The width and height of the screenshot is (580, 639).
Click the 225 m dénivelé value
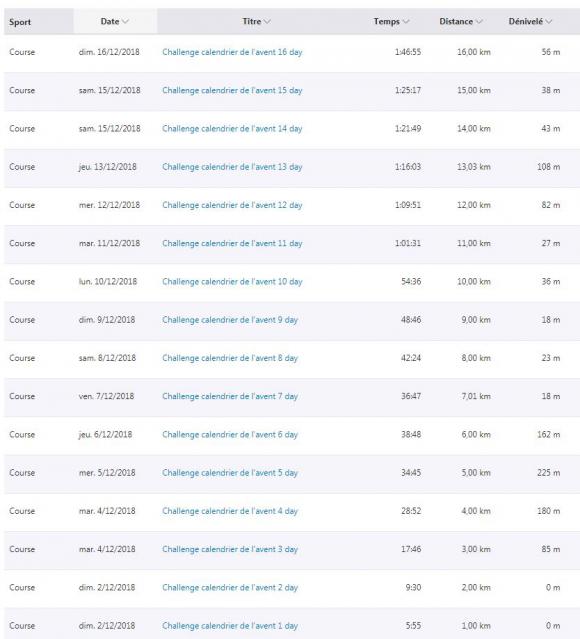(549, 473)
